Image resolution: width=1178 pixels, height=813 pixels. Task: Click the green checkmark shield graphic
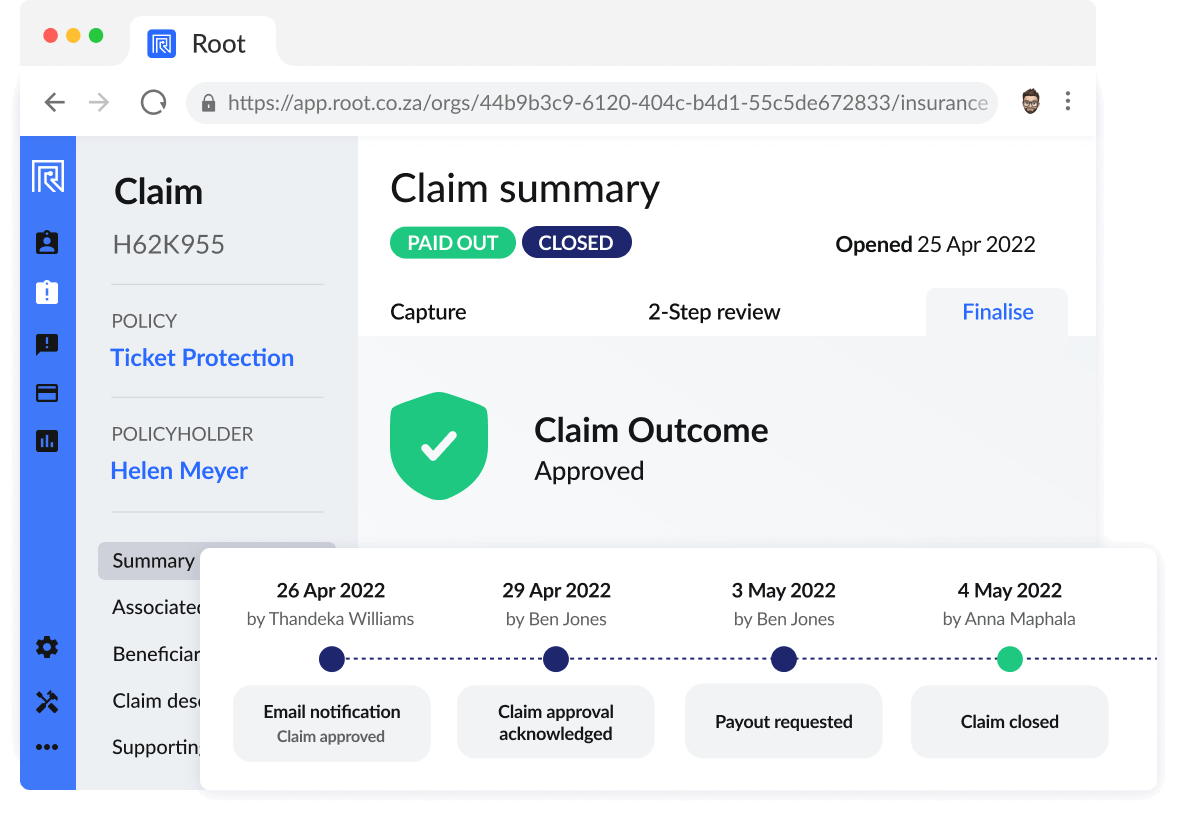pyautogui.click(x=439, y=445)
